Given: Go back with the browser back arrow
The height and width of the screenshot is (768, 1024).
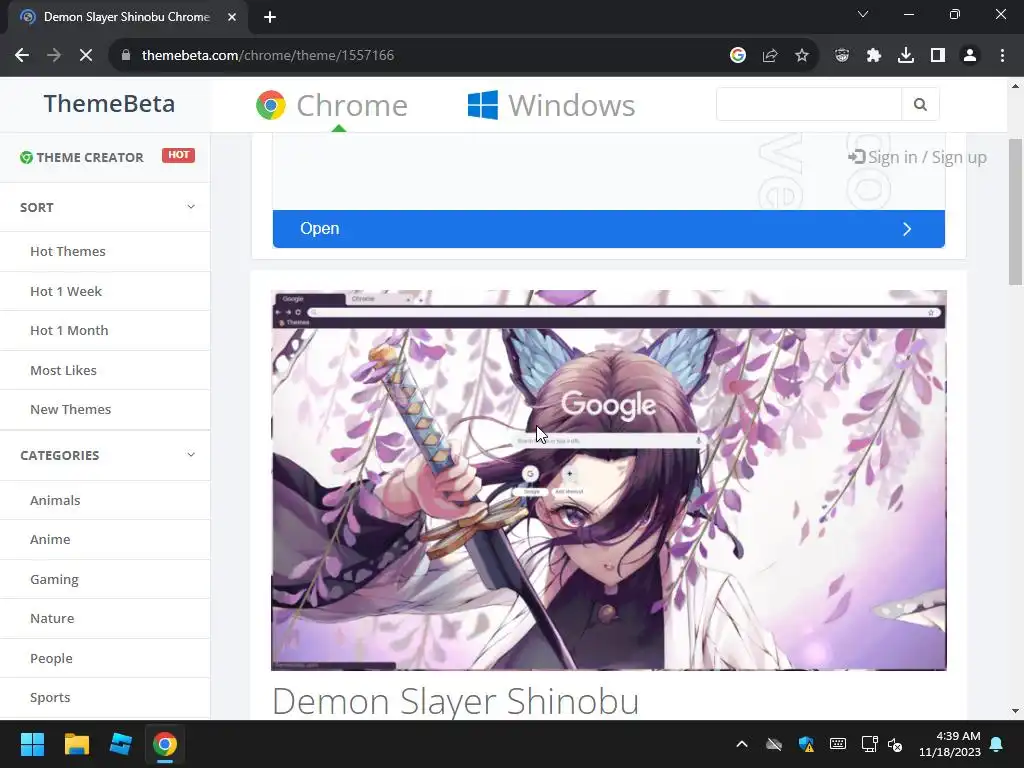Looking at the screenshot, I should (x=22, y=56).
